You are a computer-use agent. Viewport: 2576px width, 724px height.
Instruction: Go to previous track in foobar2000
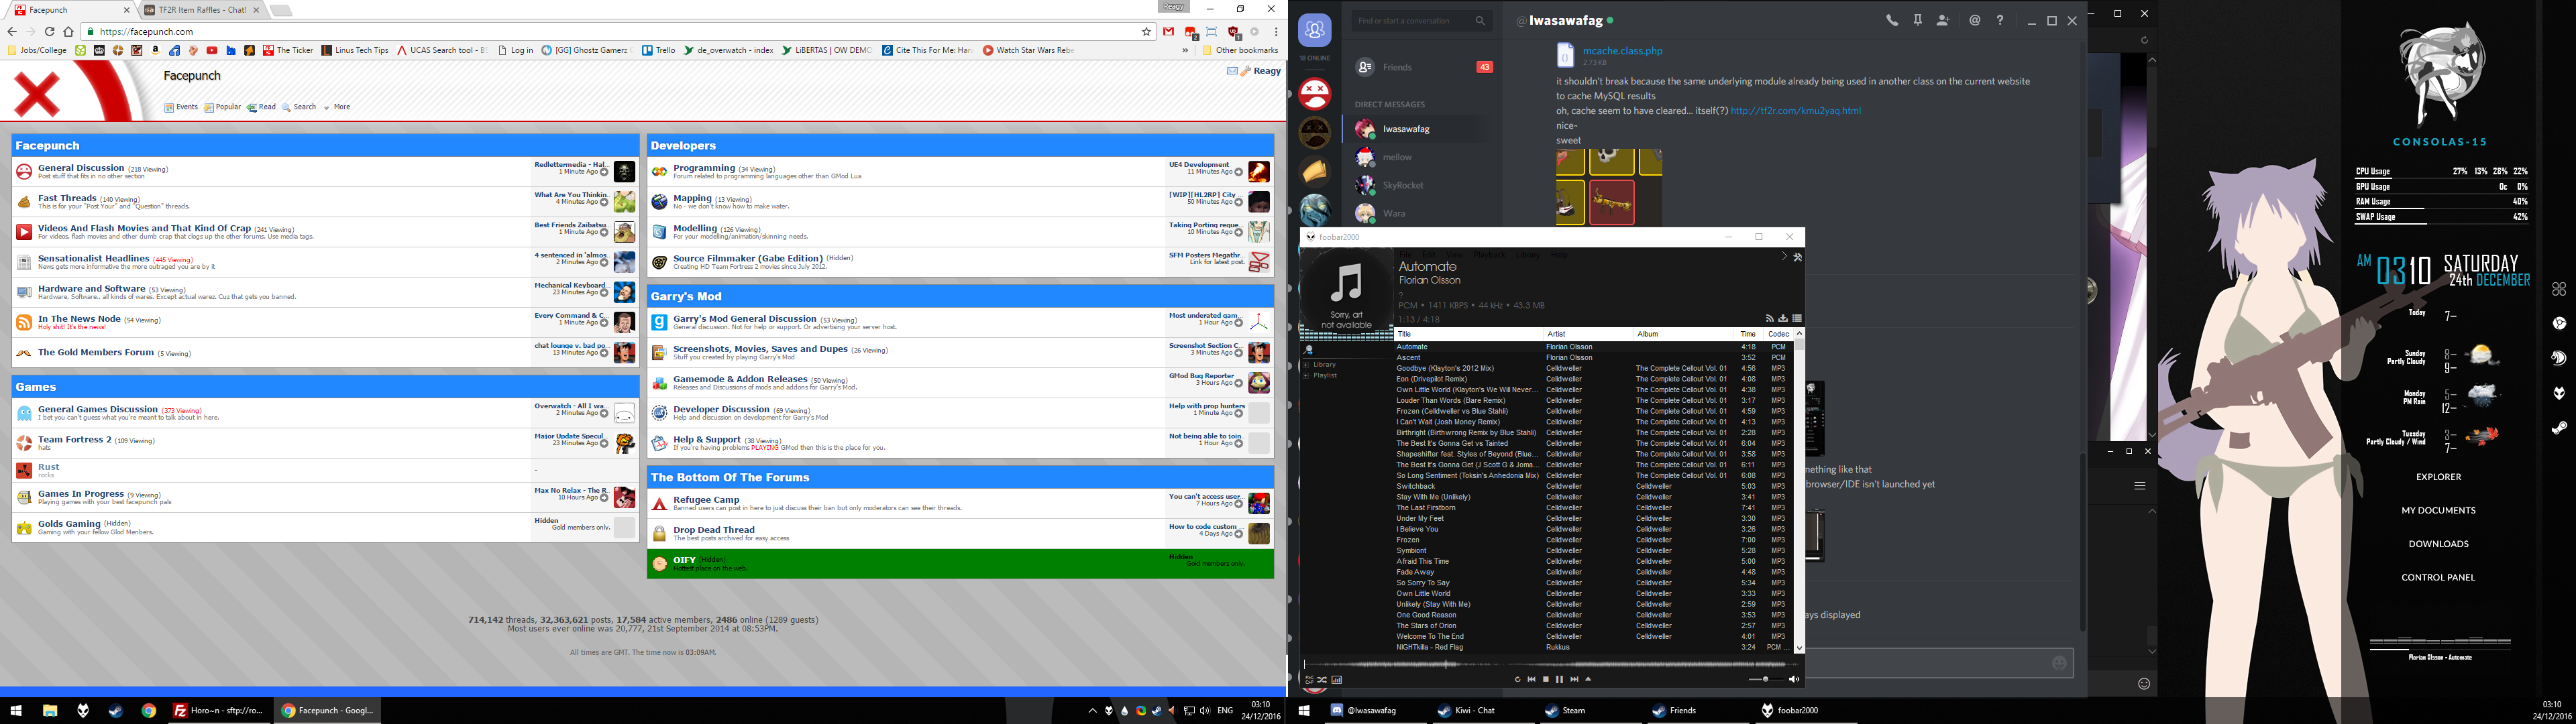click(x=1531, y=679)
